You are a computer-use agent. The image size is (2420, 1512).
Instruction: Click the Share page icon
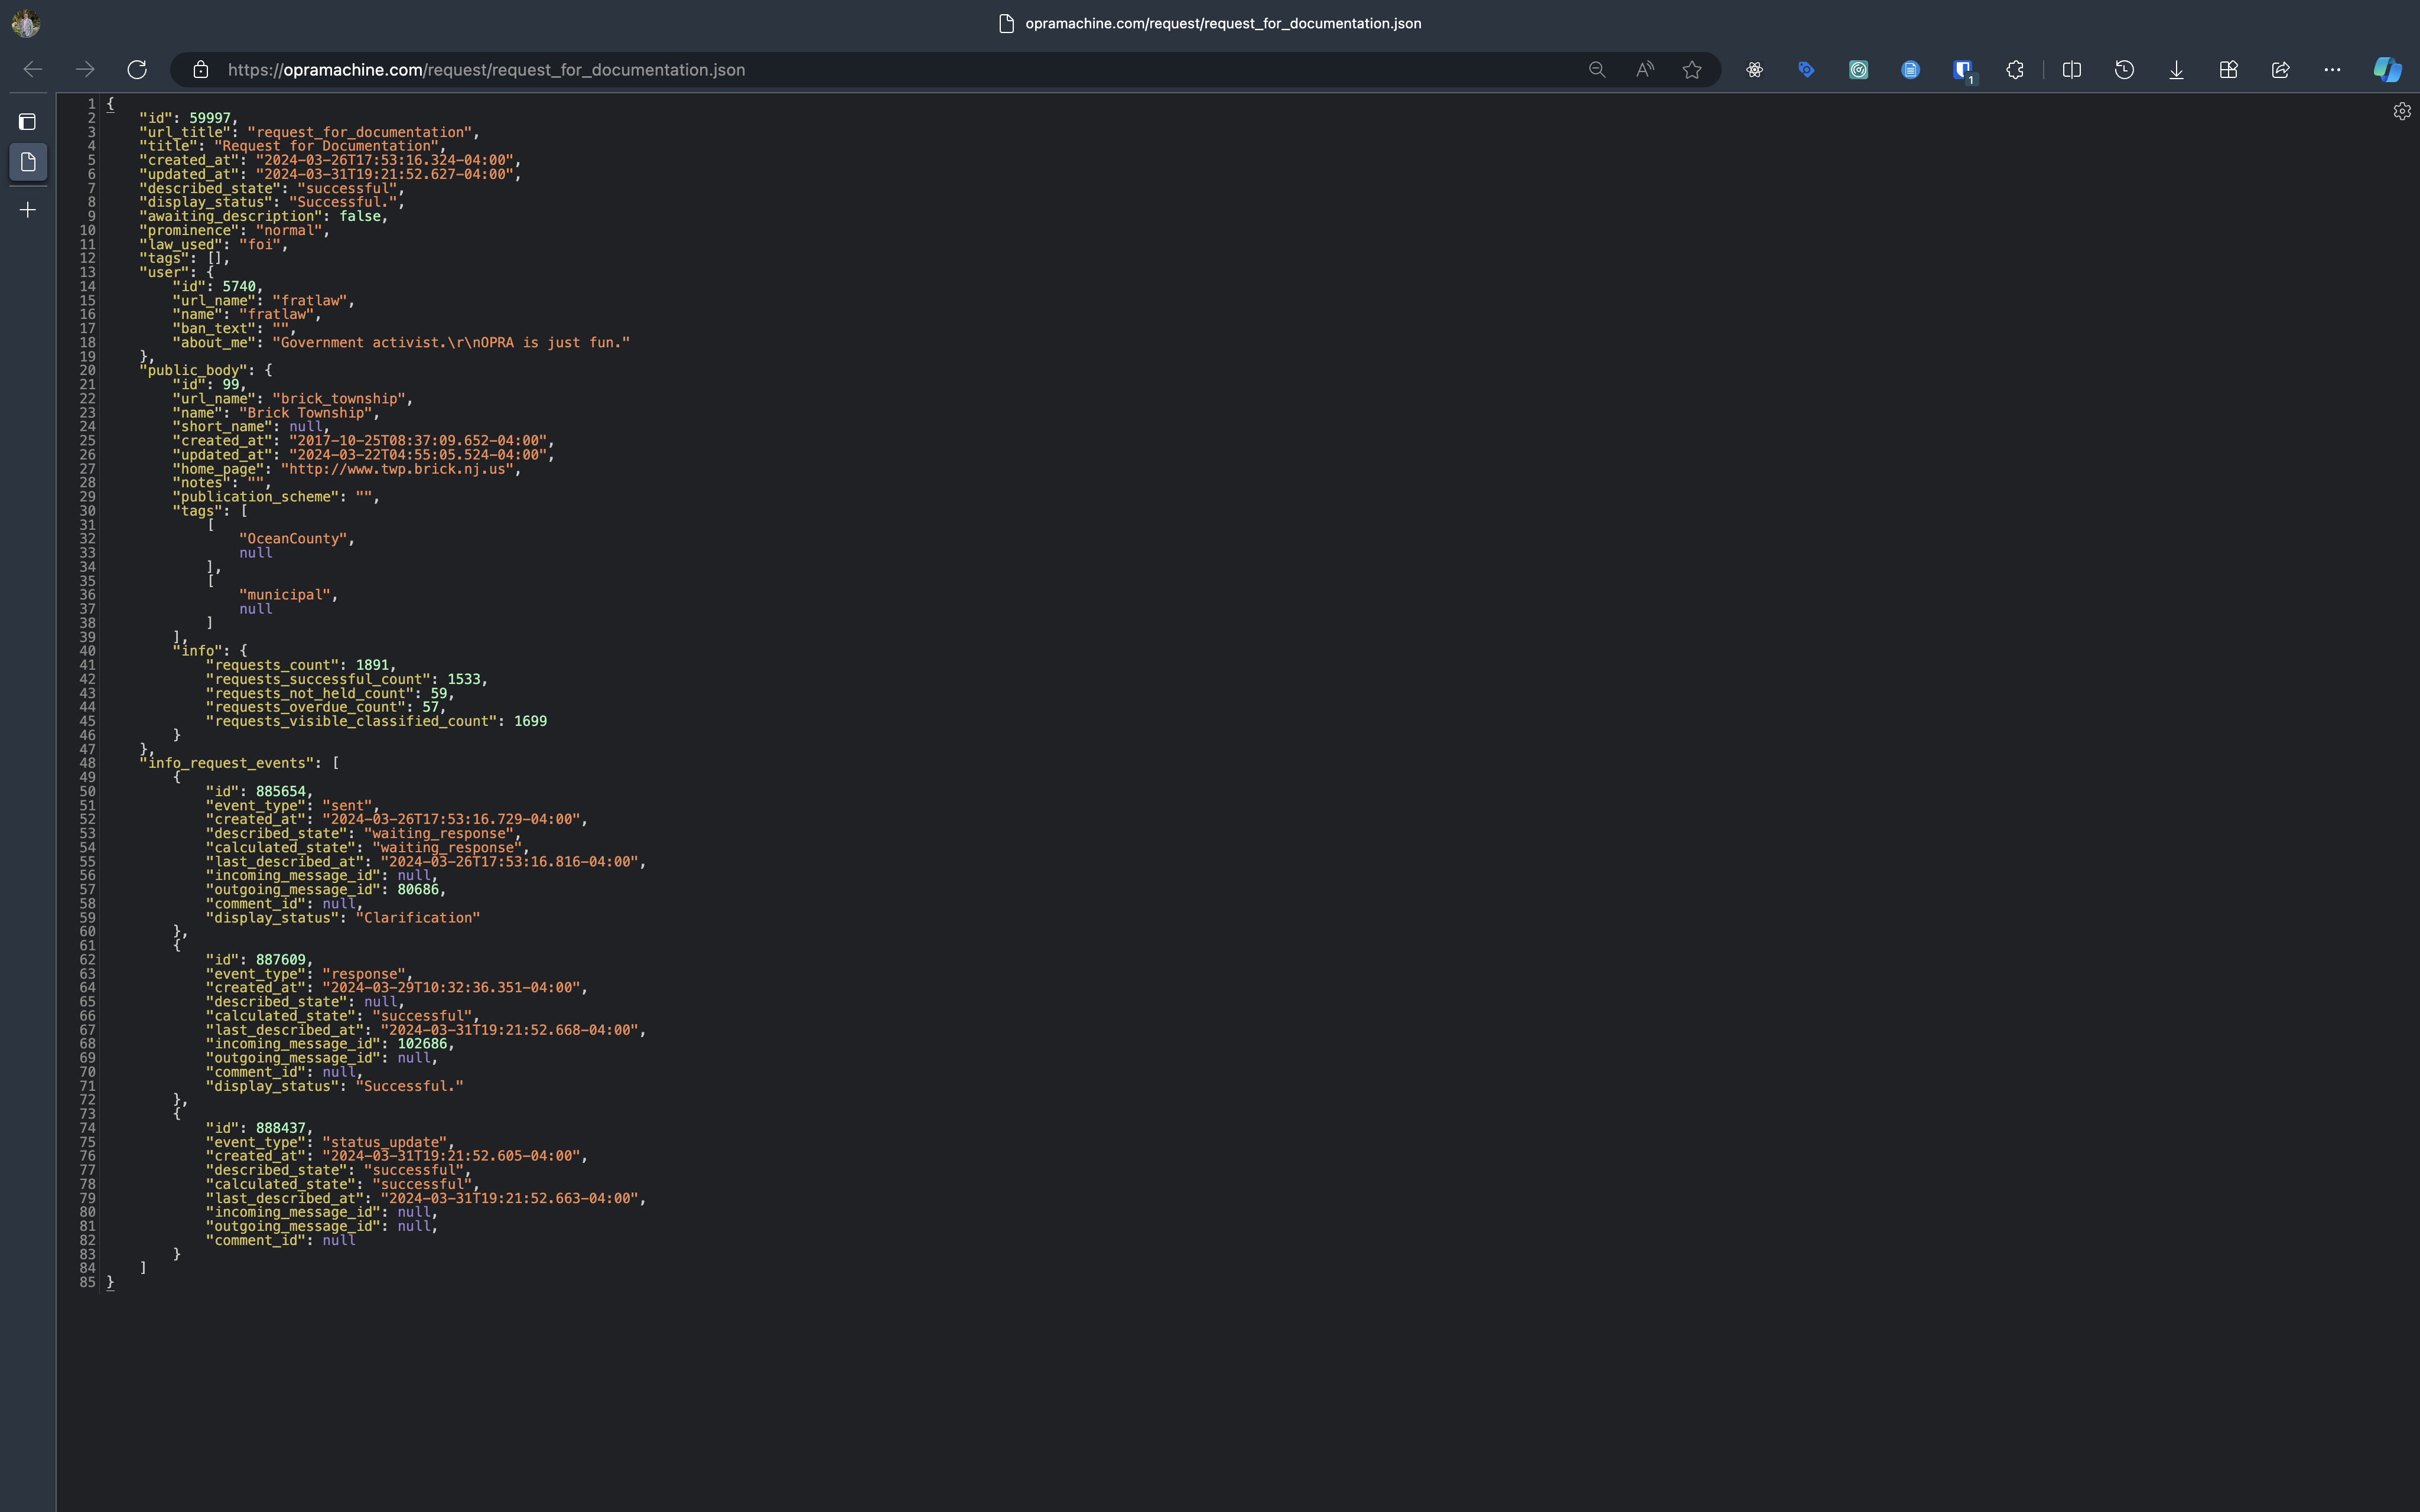coord(2280,70)
